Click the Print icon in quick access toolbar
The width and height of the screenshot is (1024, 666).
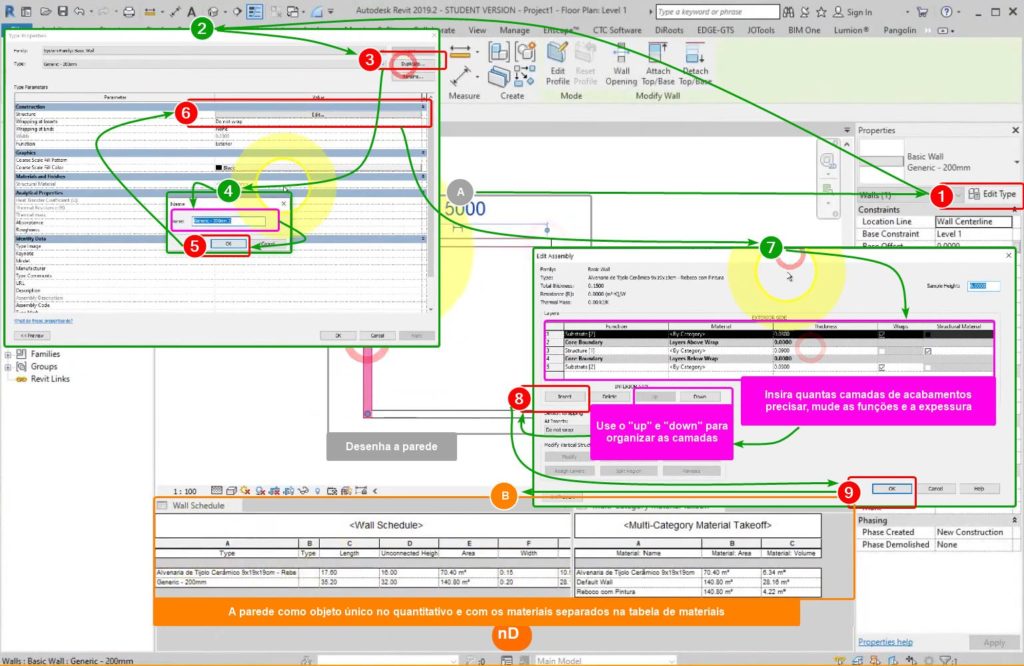(x=128, y=12)
